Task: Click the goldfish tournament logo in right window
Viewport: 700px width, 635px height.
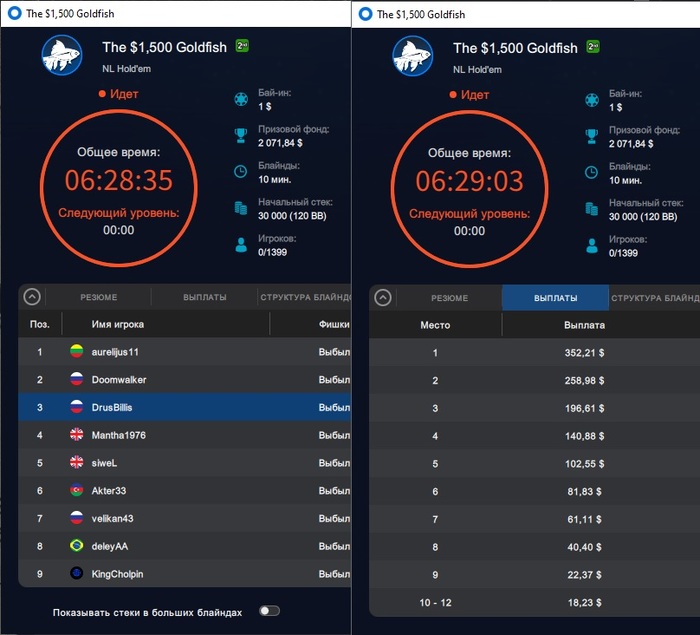Action: 412,56
